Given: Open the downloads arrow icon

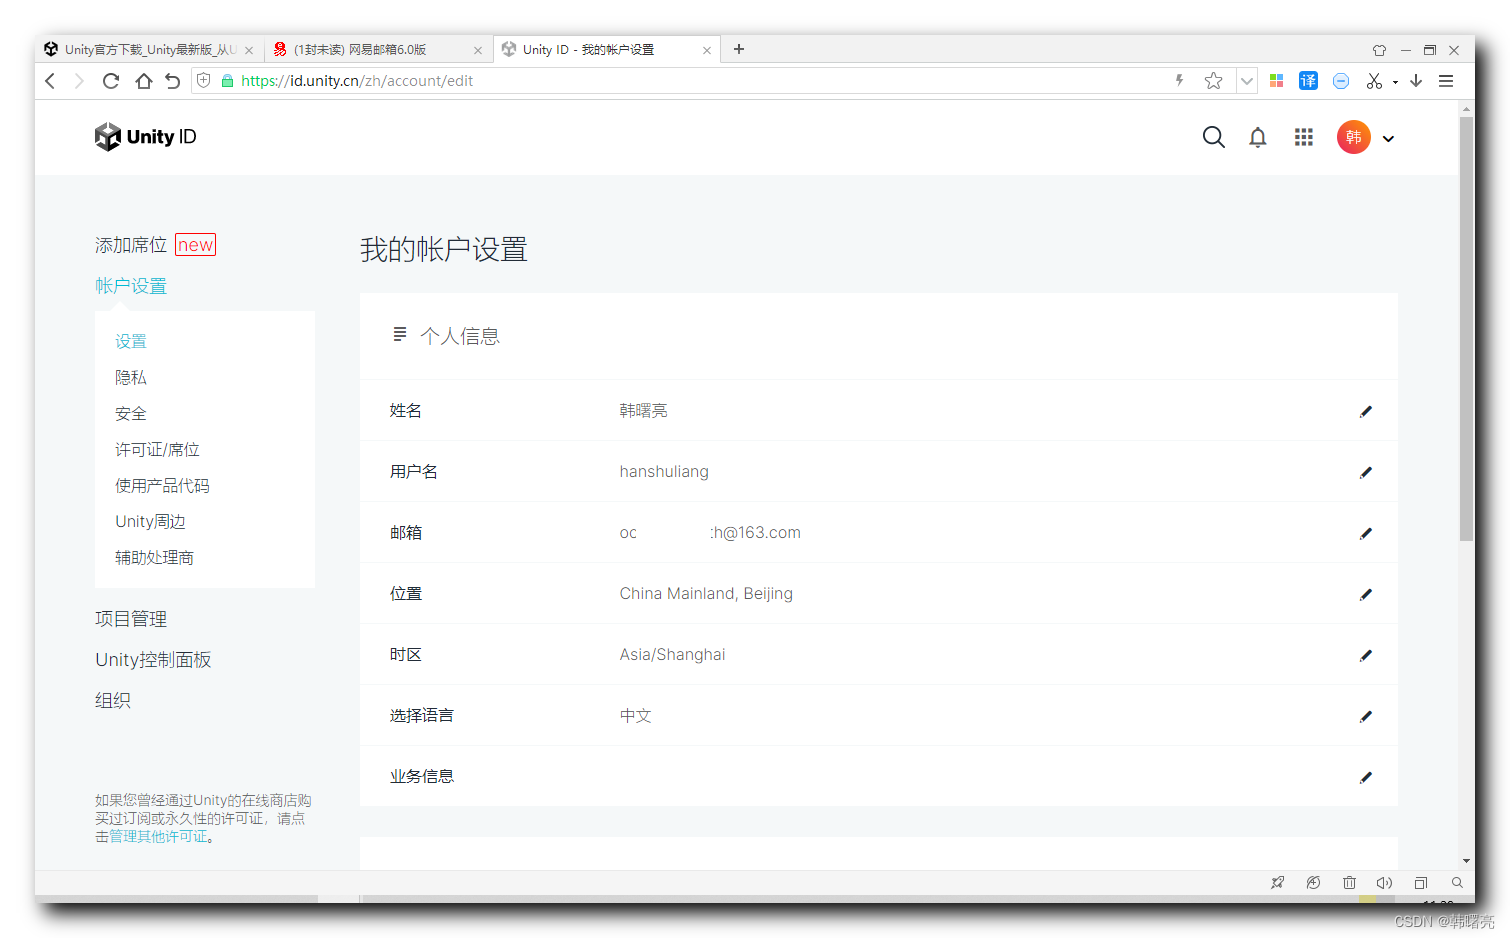Looking at the screenshot, I should pos(1416,81).
